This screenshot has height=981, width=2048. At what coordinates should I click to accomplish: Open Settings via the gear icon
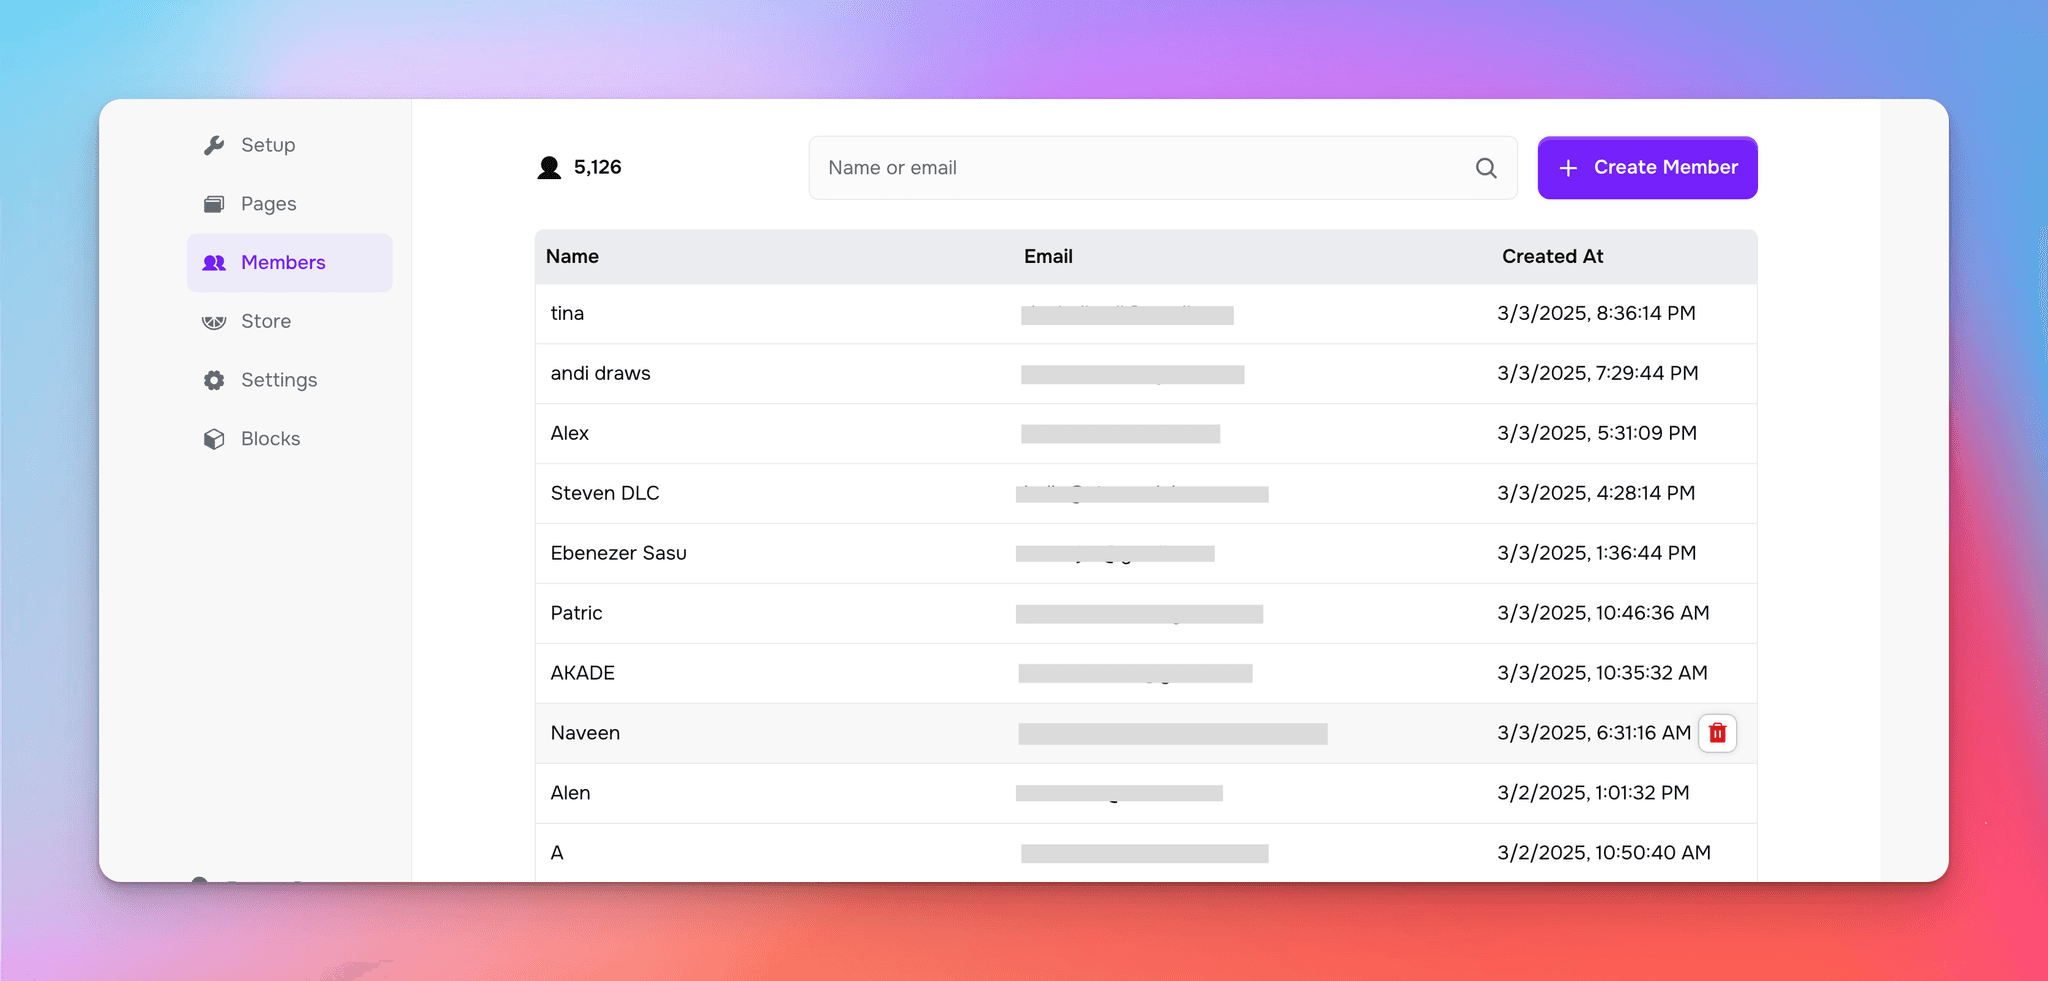[x=214, y=380]
